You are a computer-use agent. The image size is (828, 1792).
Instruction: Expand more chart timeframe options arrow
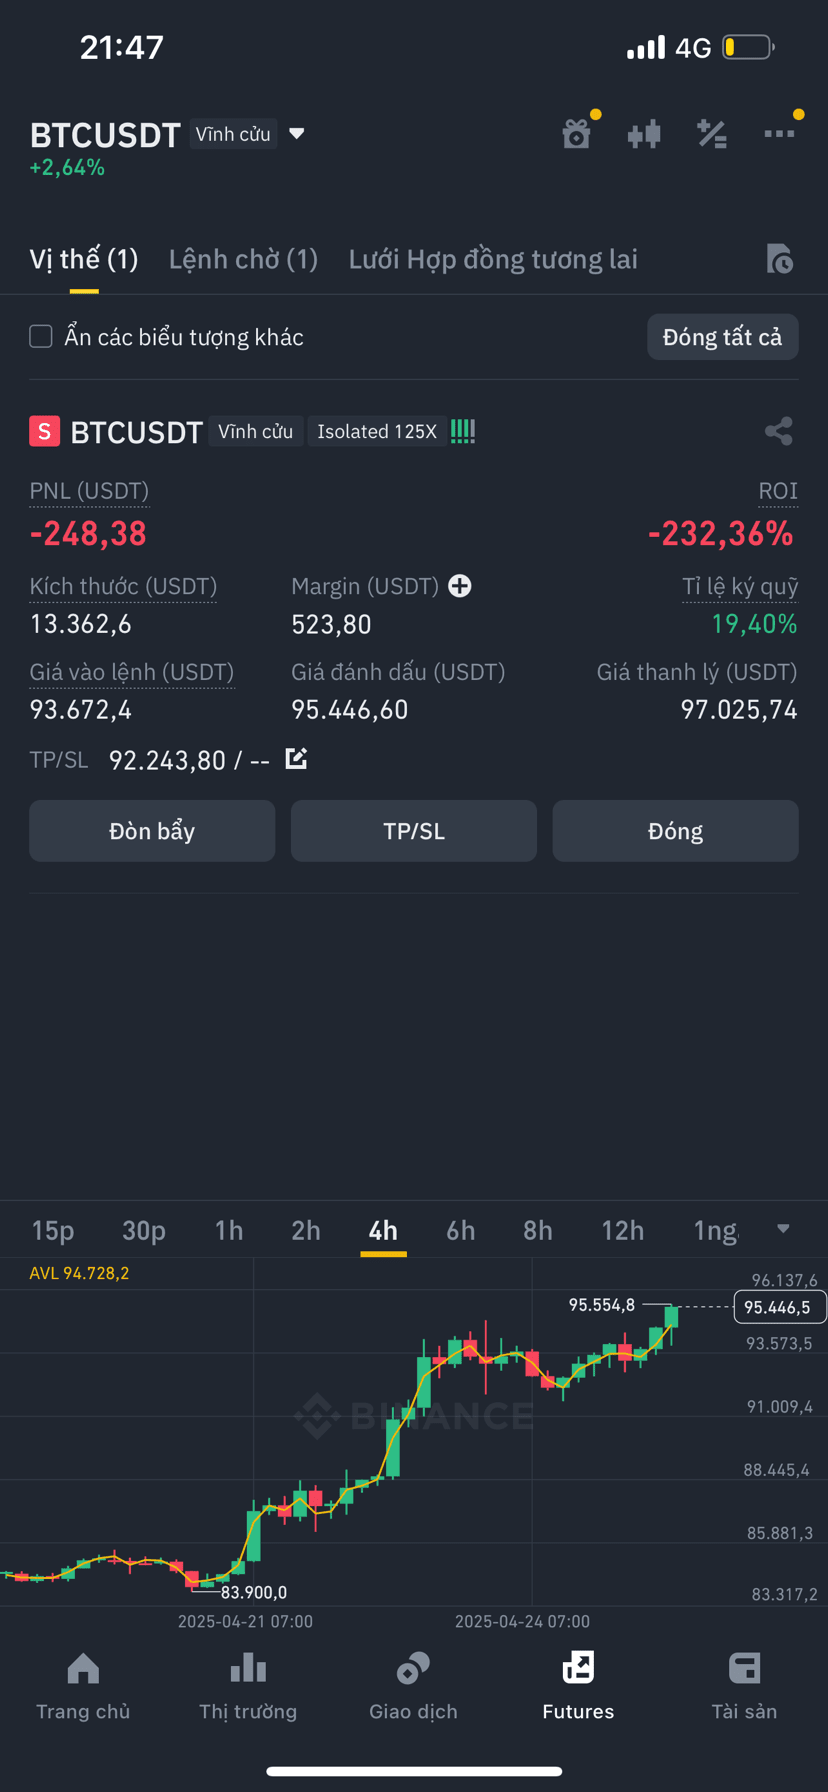click(x=783, y=1229)
